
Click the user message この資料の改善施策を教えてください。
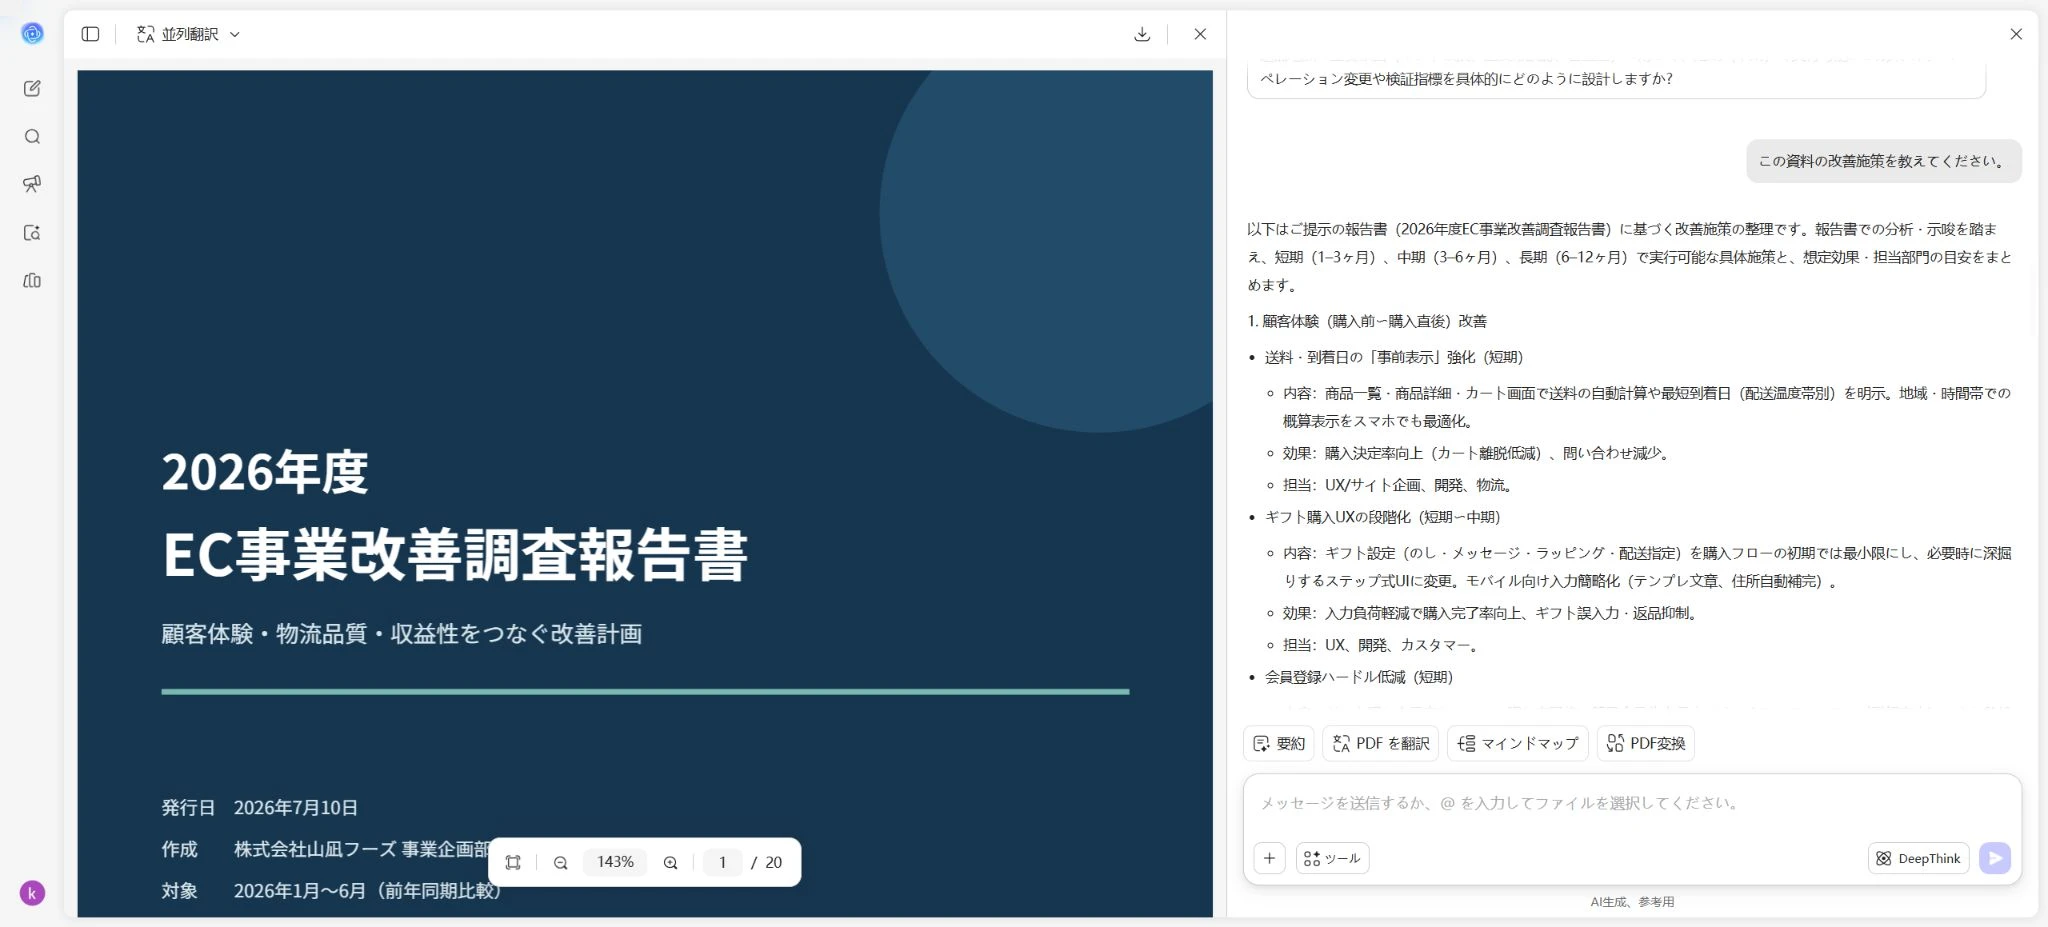[1884, 161]
